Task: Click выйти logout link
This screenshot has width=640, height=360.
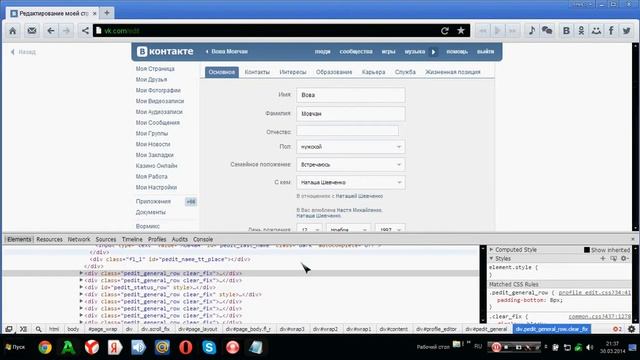Action: pyautogui.click(x=485, y=52)
